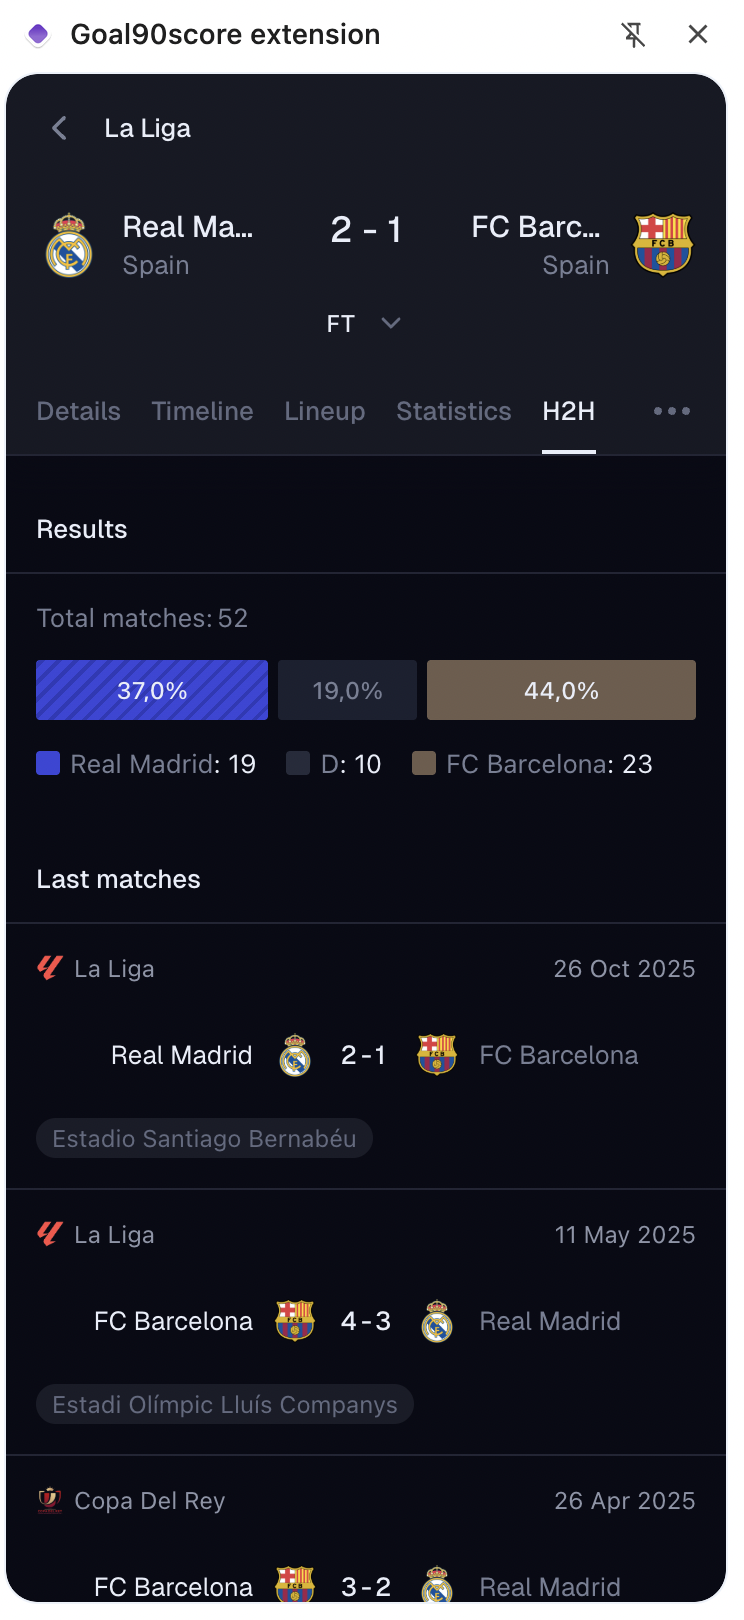Toggle the pin extension icon

(x=635, y=33)
